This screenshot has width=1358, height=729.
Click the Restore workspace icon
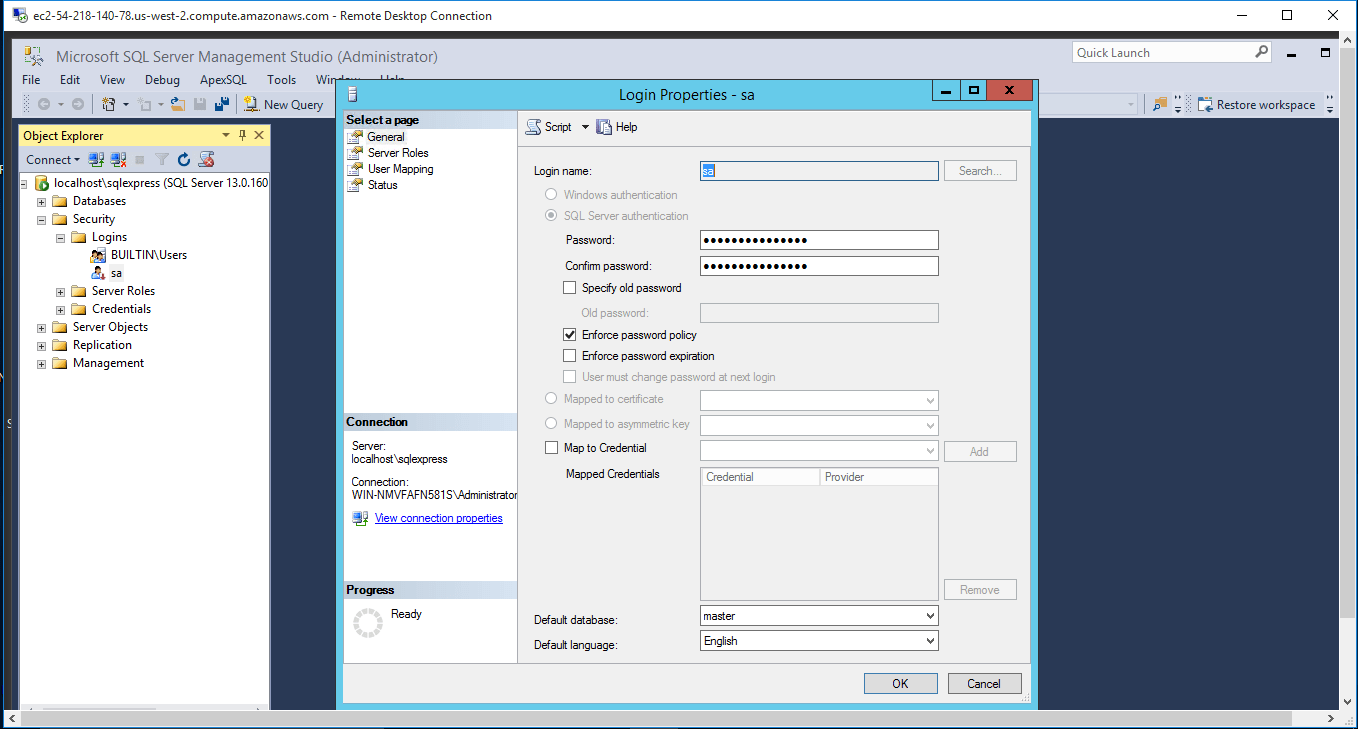click(1205, 104)
